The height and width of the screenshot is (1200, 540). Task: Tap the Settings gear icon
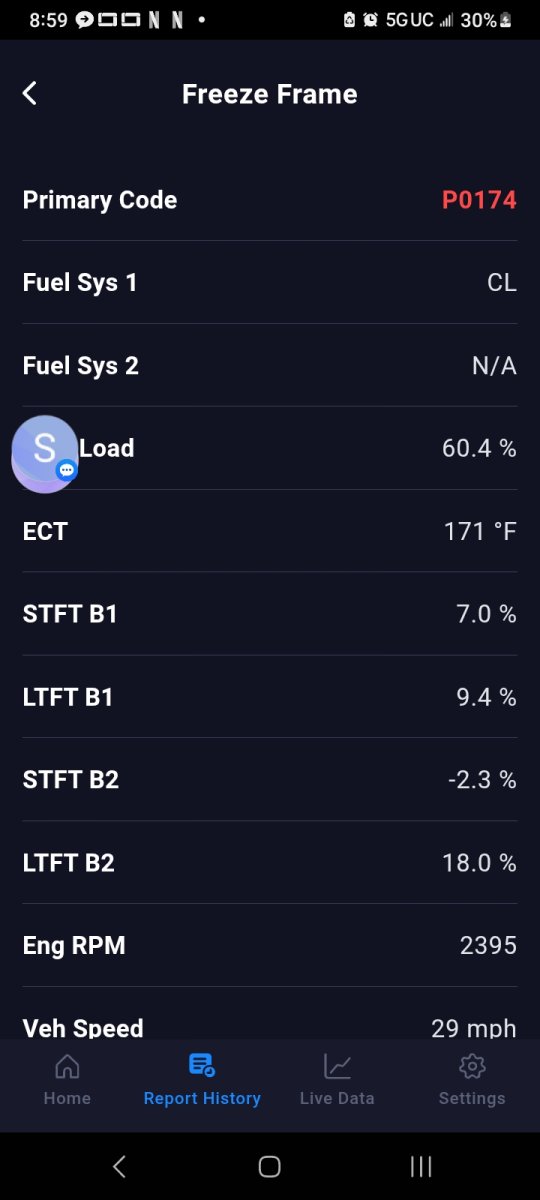(x=472, y=1066)
